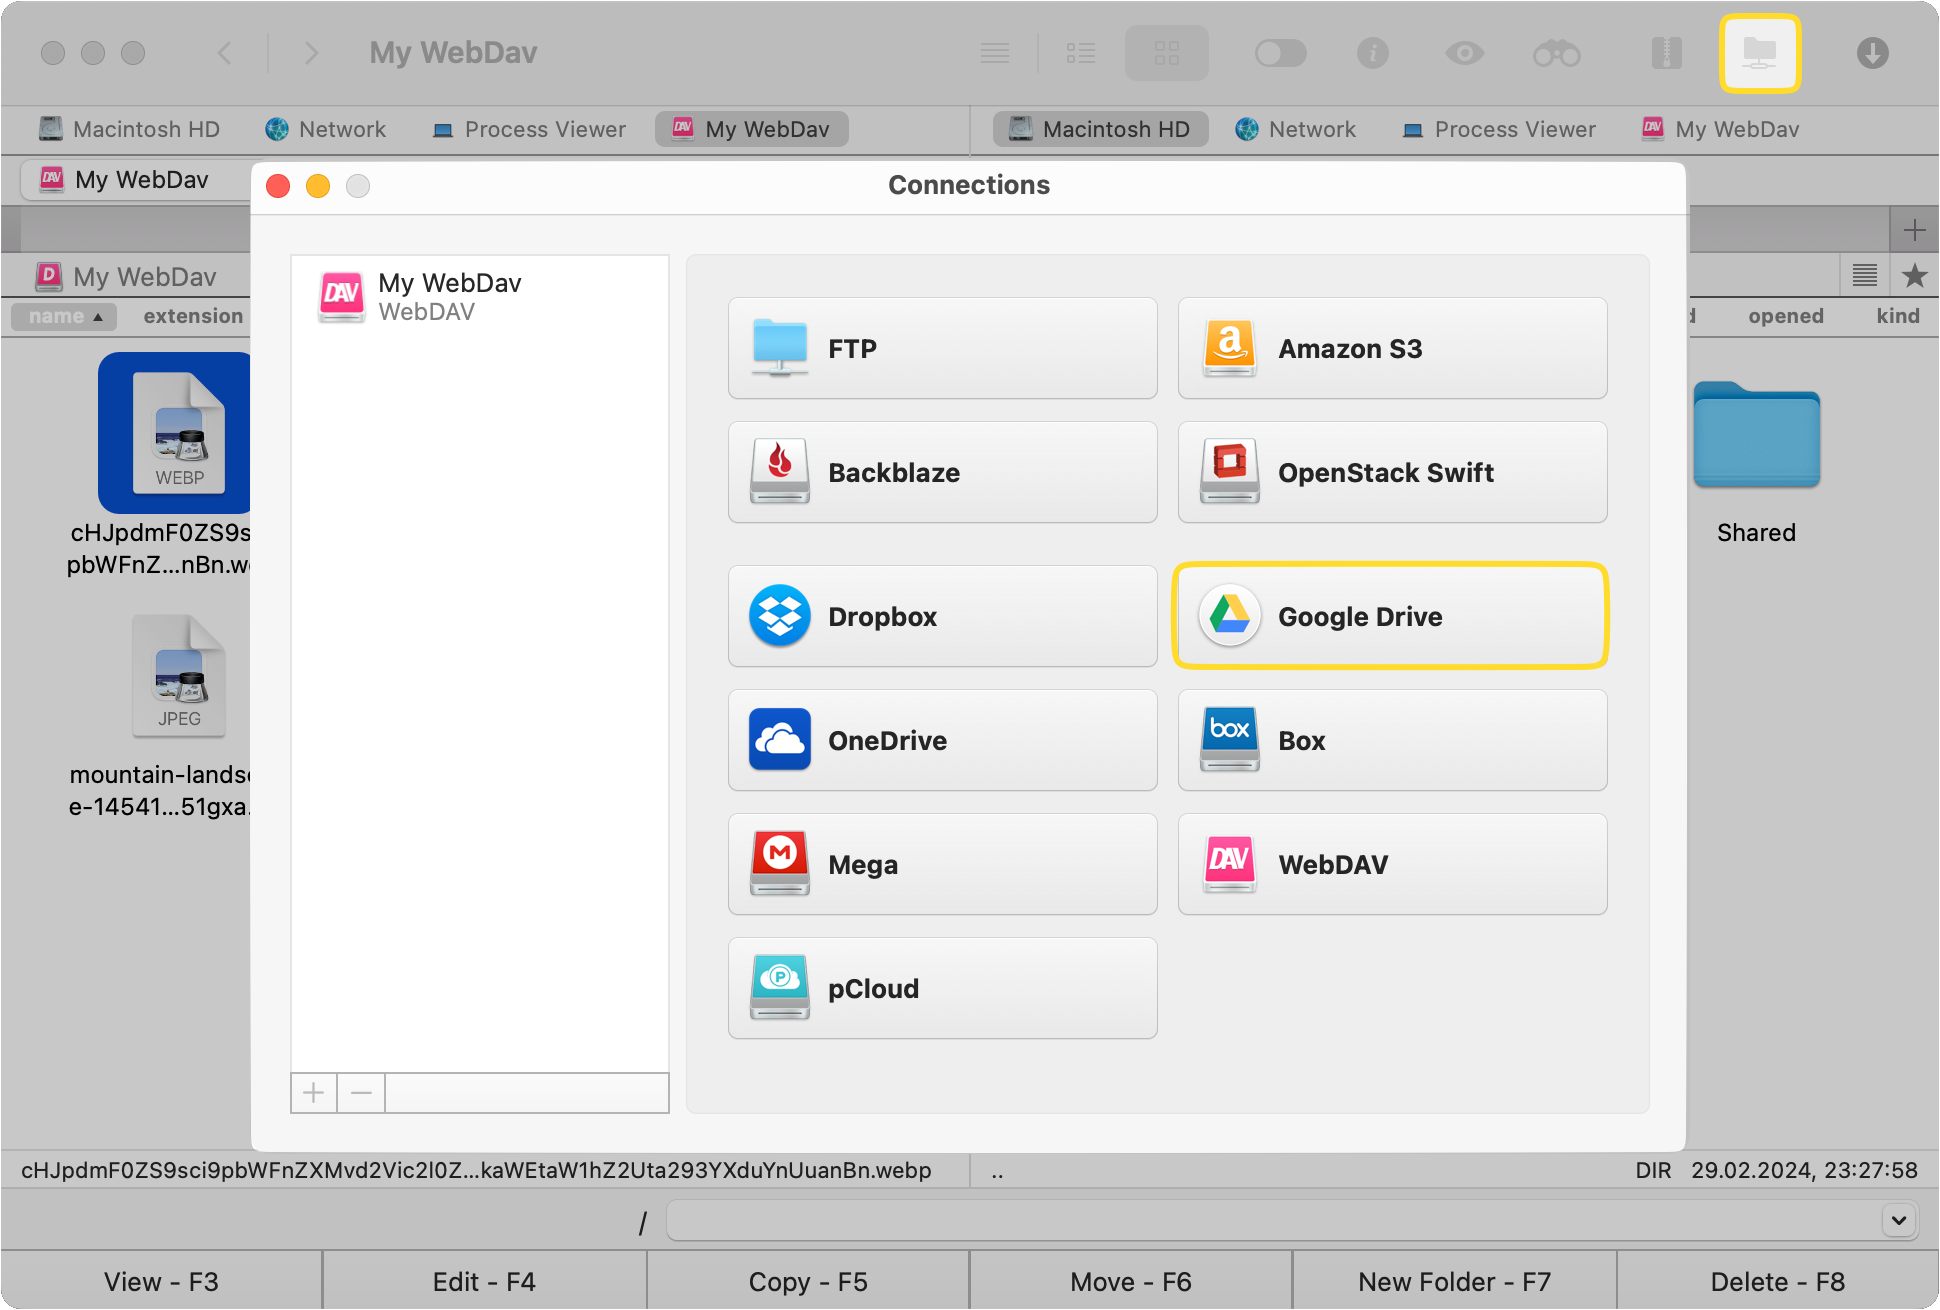1940x1310 pixels.
Task: Add a new connection with plus button
Action: click(x=313, y=1092)
